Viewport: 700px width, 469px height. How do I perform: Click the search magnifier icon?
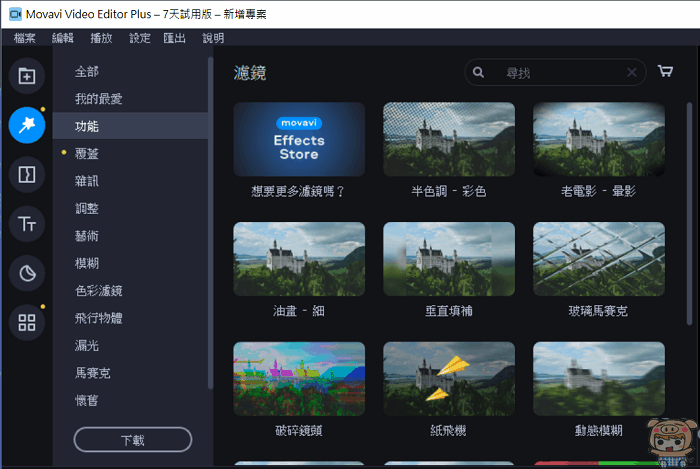(x=478, y=72)
